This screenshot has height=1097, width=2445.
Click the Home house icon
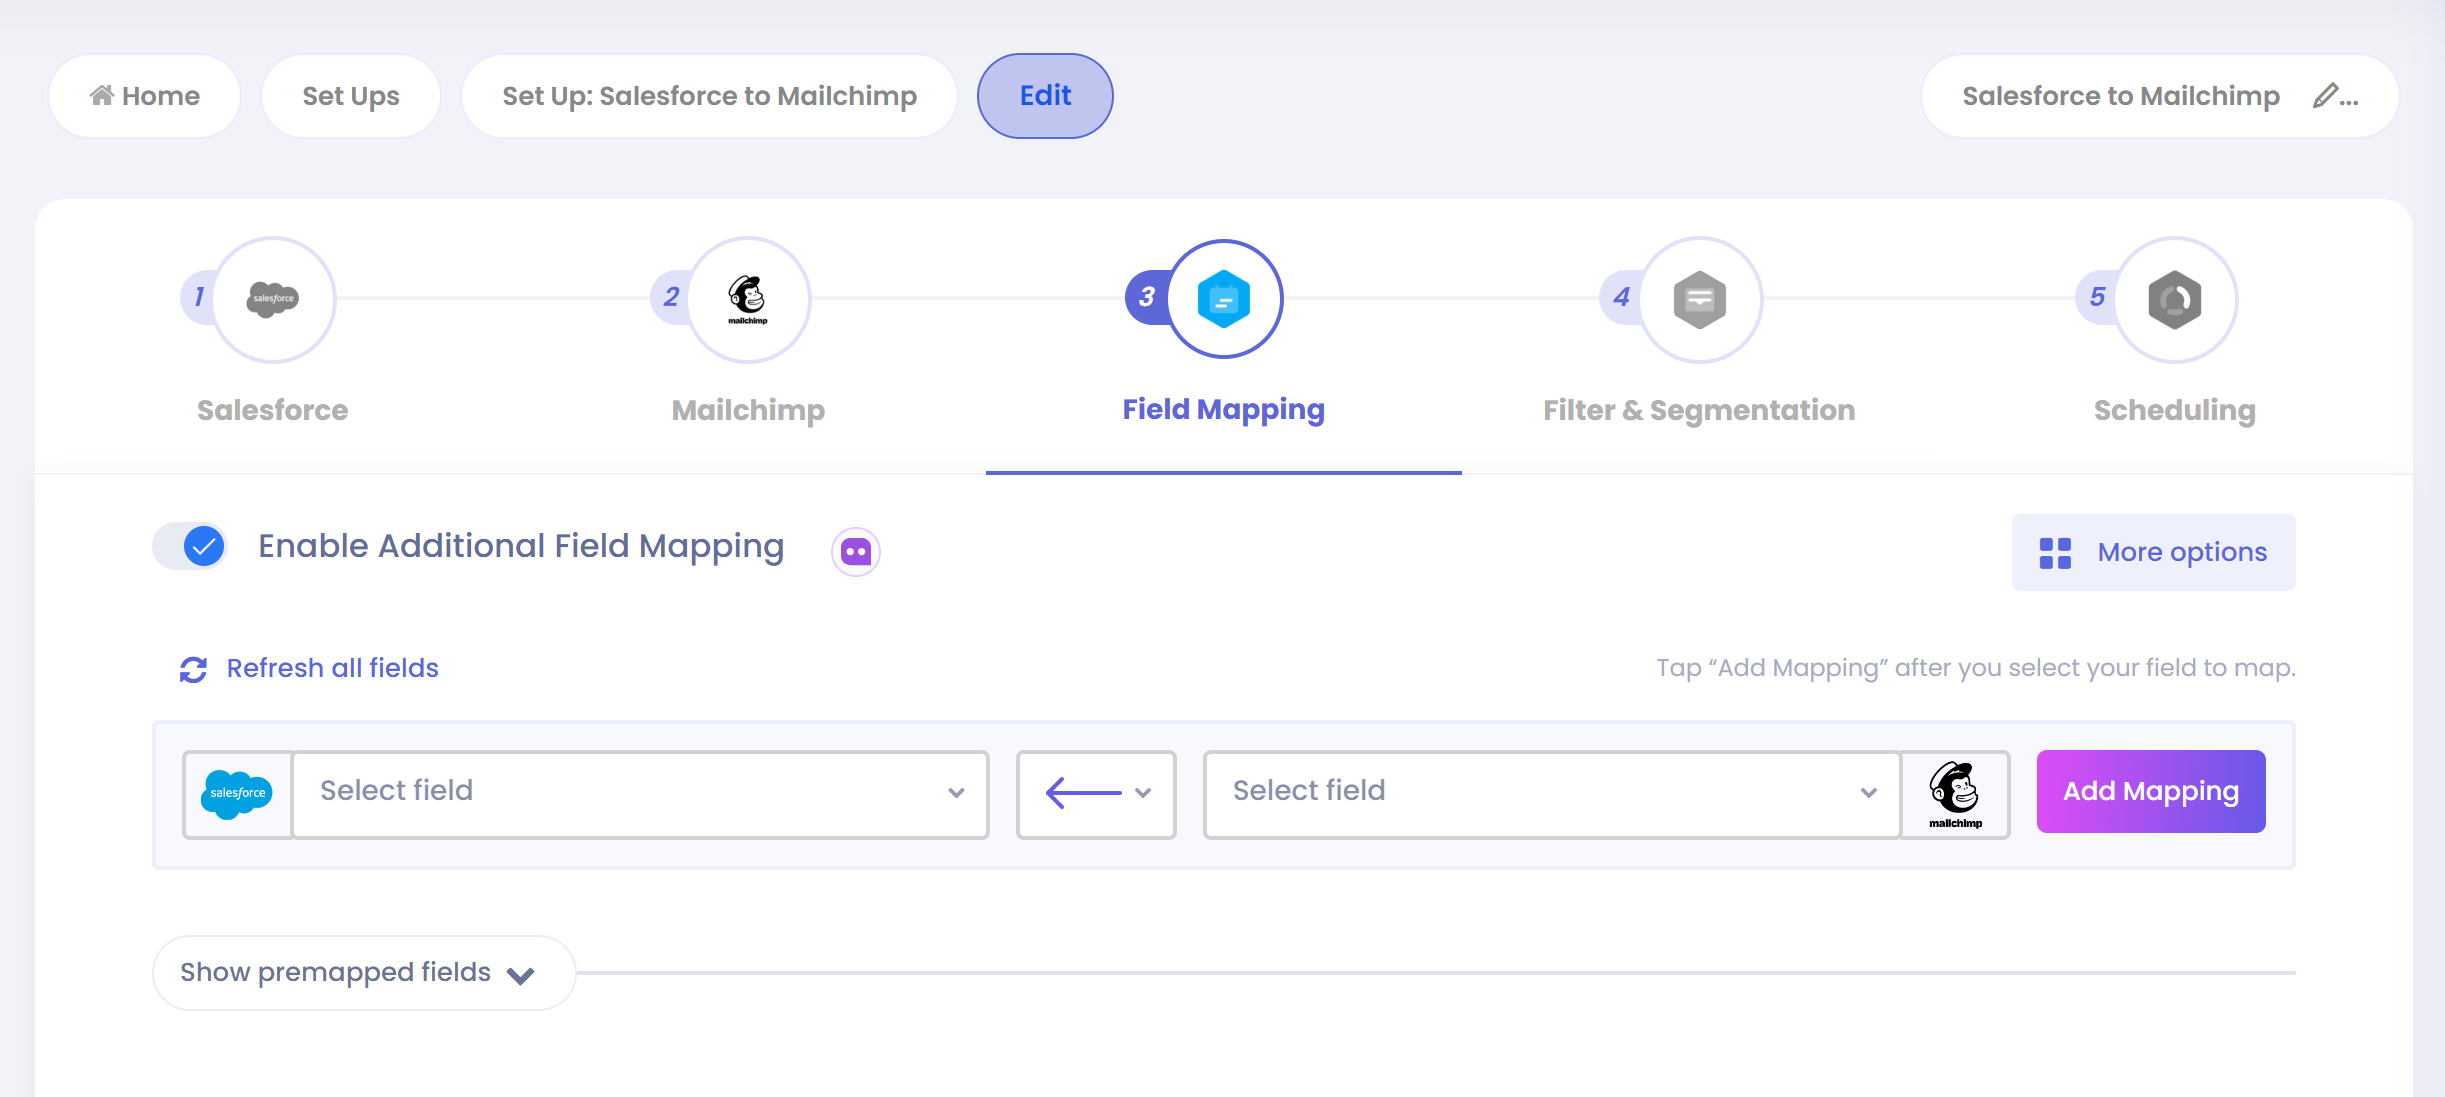tap(101, 95)
